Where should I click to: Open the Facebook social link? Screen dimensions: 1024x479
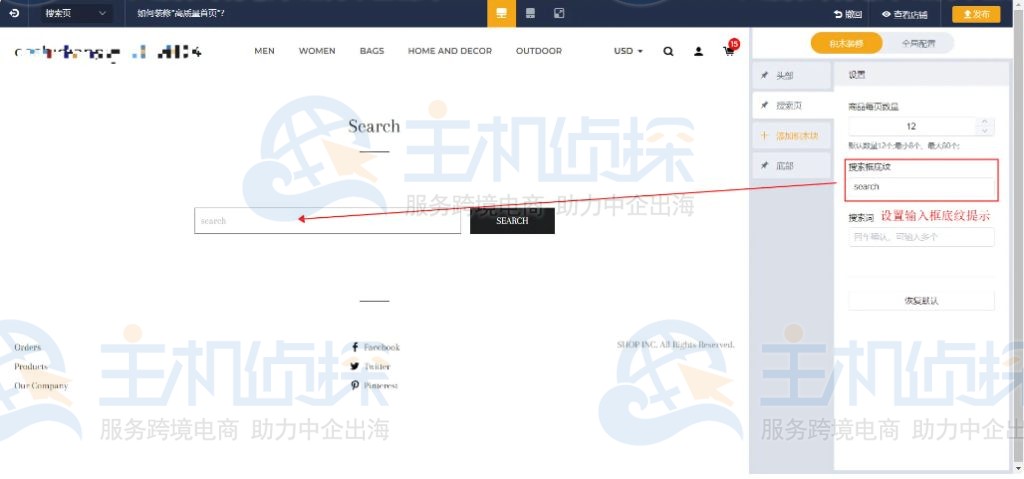click(x=381, y=347)
